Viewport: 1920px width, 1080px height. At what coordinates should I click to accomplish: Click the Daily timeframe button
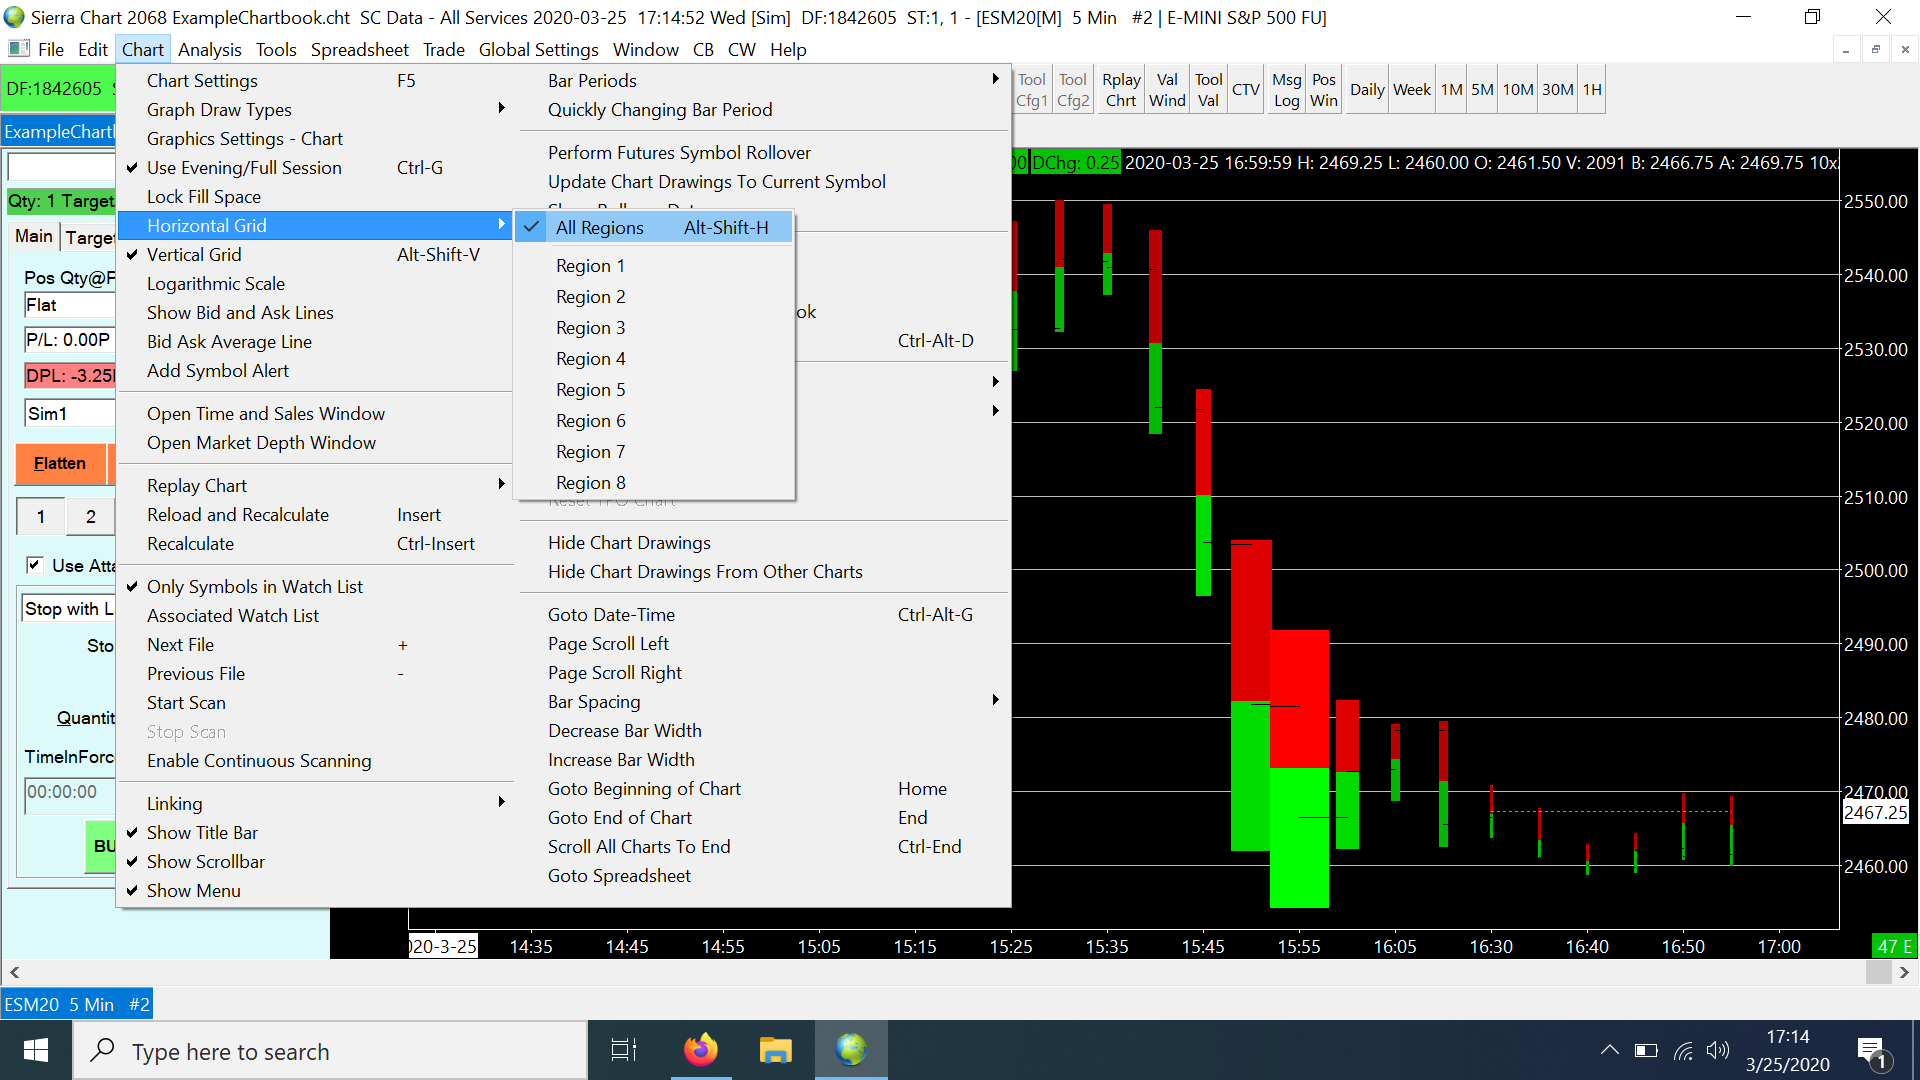point(1366,90)
